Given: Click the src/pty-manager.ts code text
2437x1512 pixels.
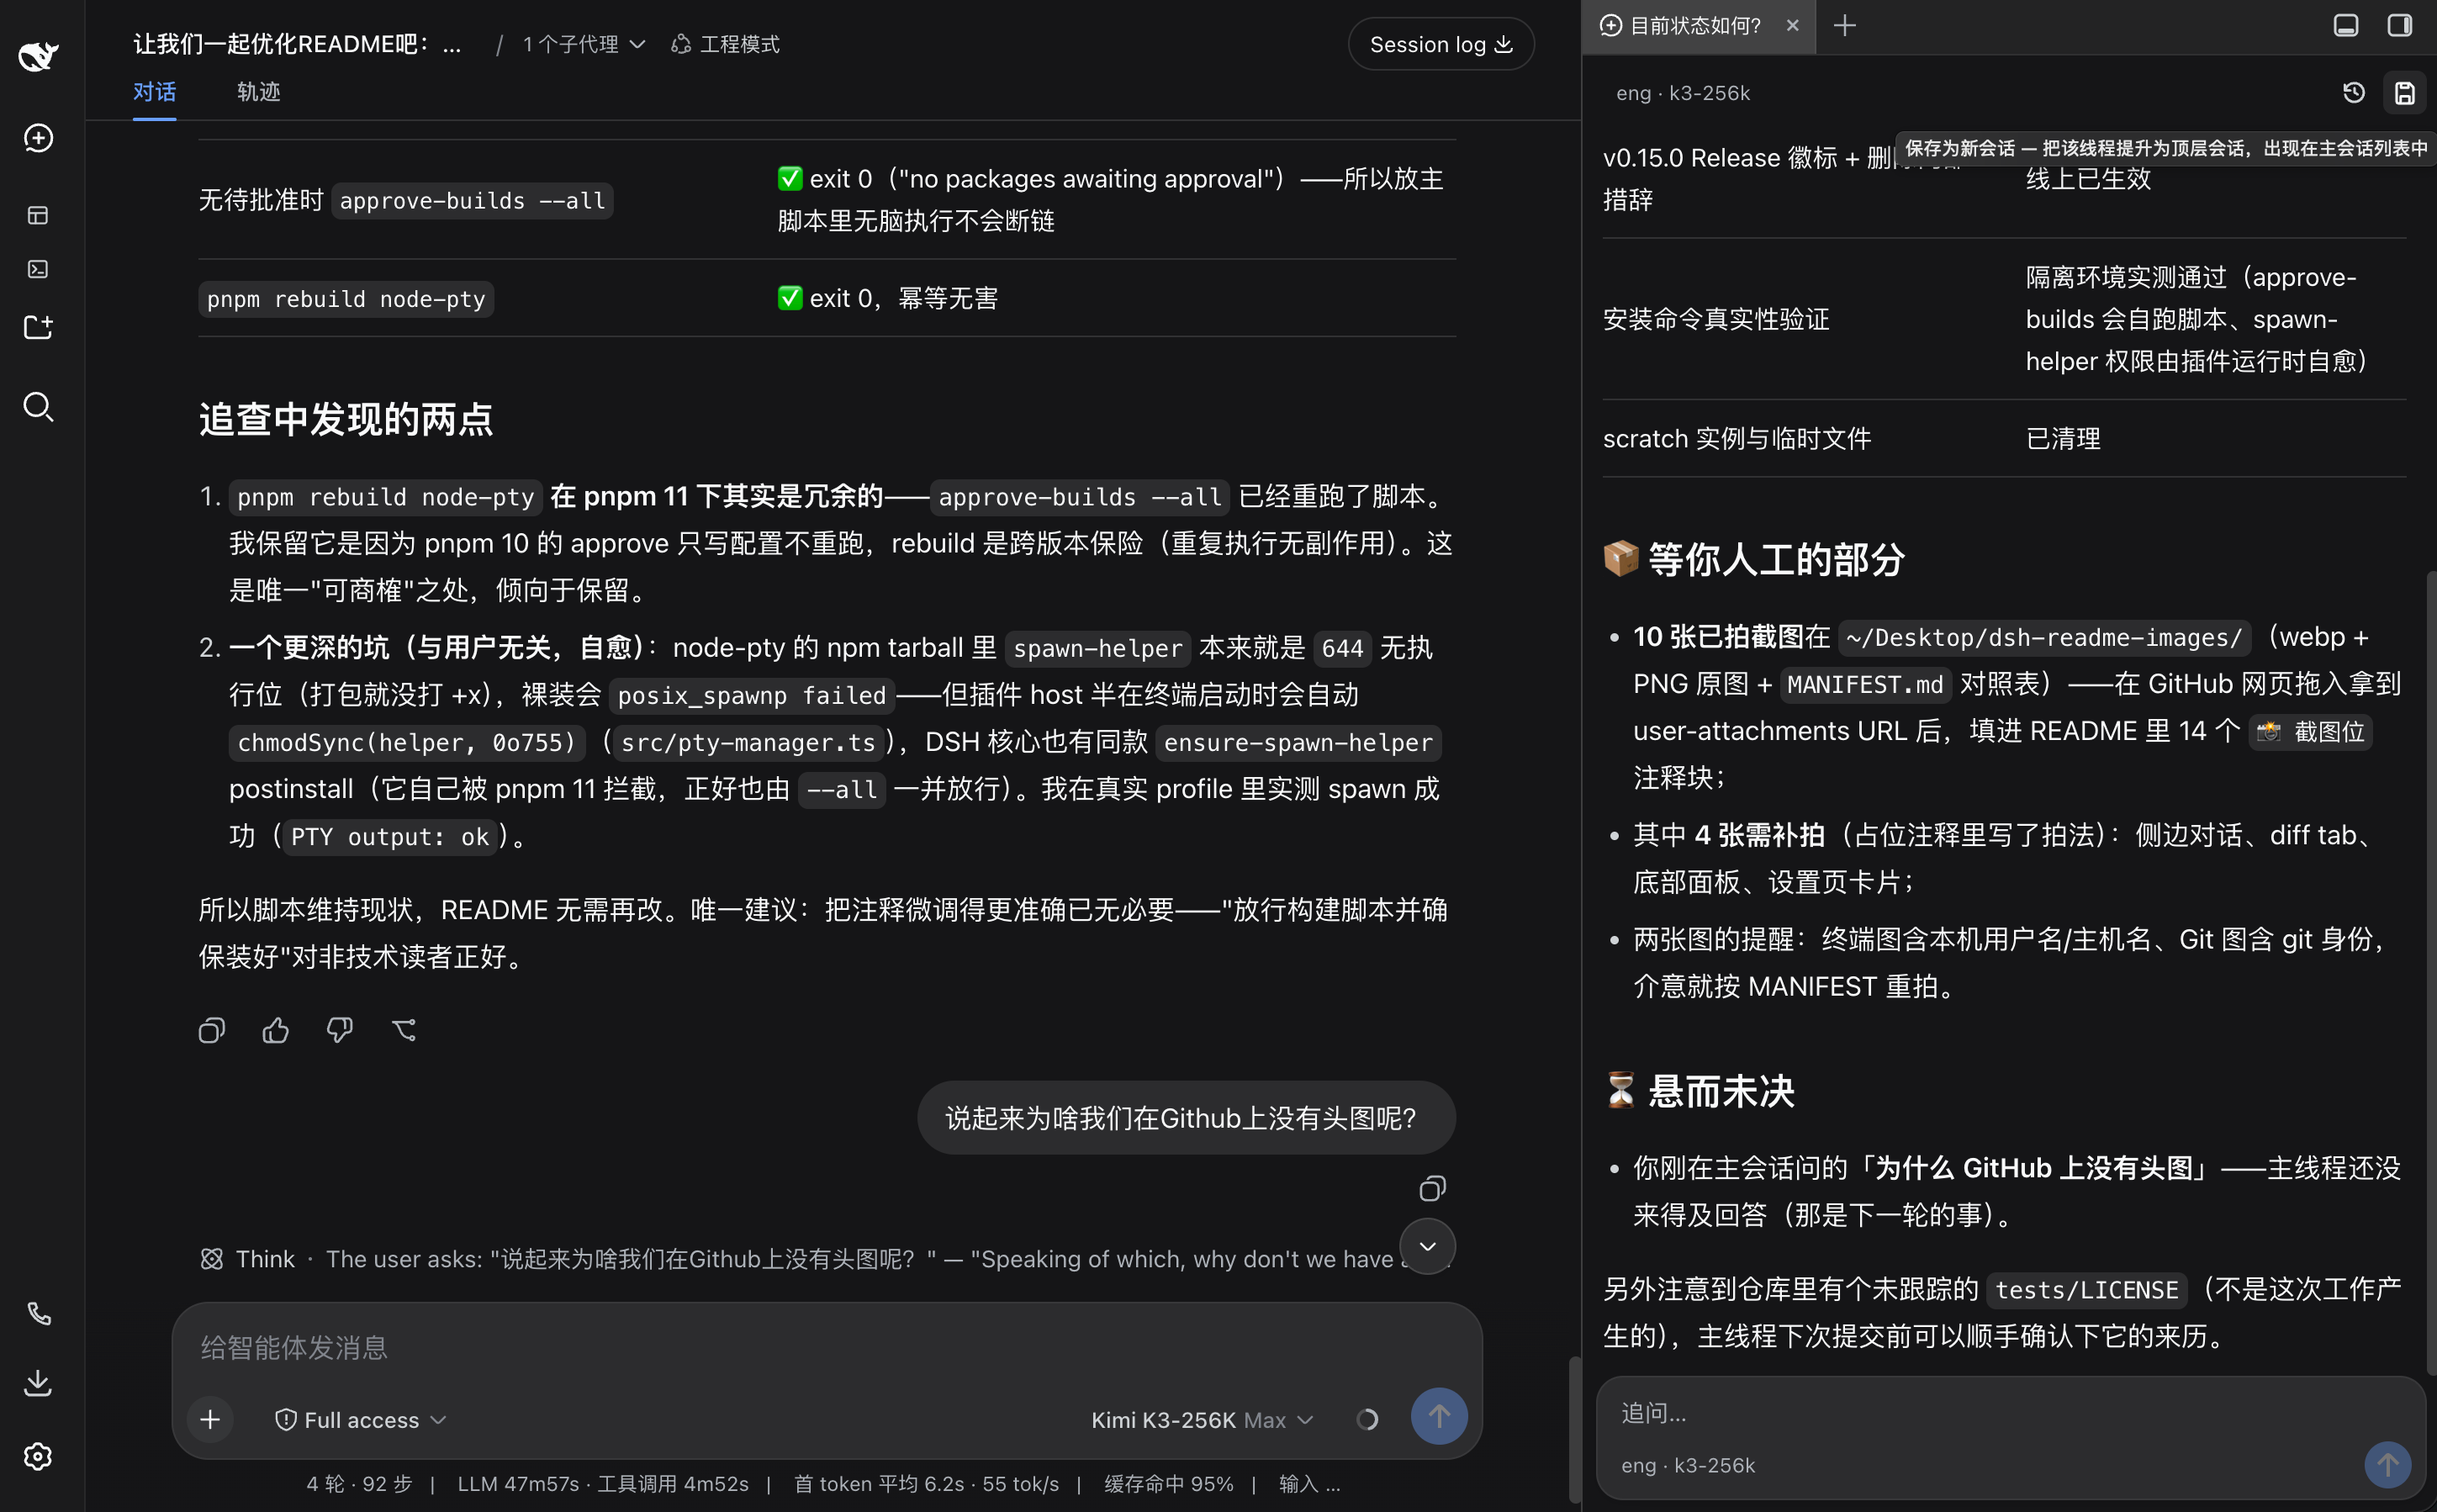Looking at the screenshot, I should click(748, 742).
